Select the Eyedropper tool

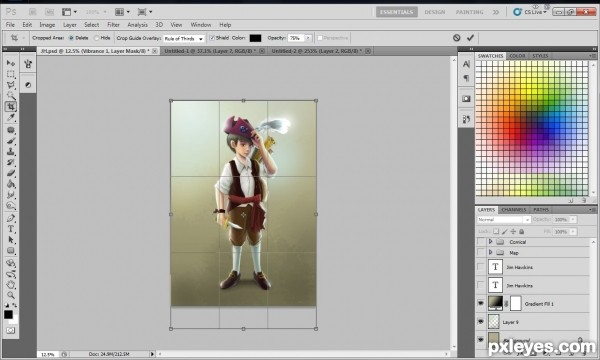pyautogui.click(x=11, y=118)
